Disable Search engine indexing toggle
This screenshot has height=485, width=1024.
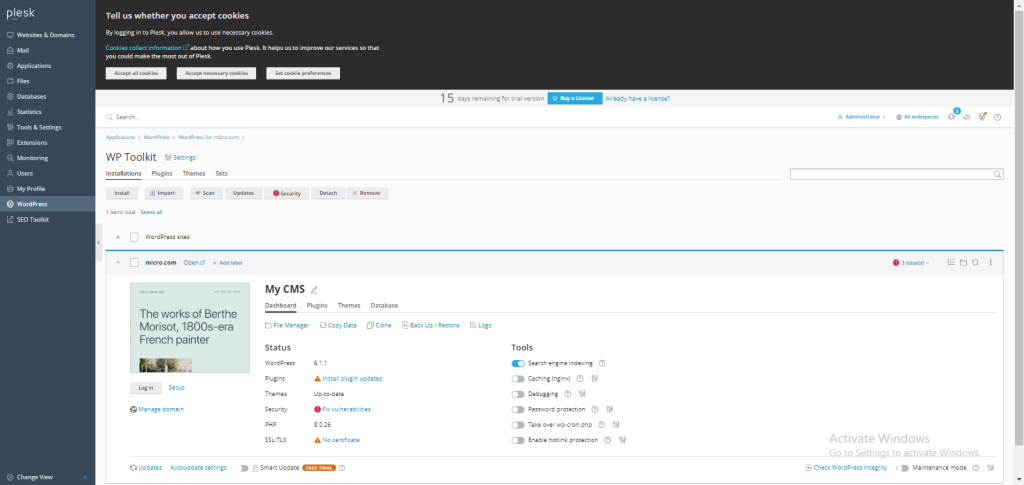518,363
